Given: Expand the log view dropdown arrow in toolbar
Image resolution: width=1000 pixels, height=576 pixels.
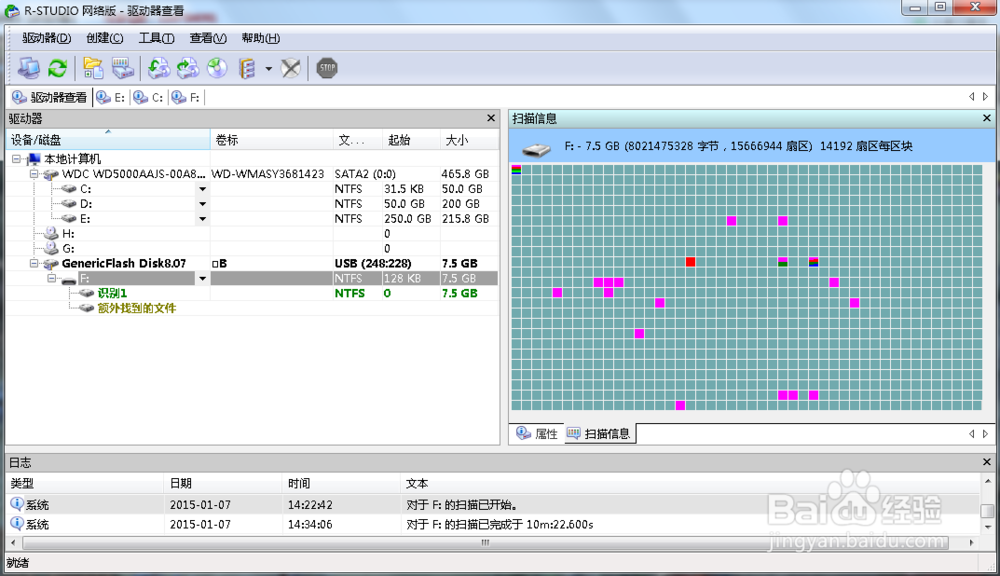Looking at the screenshot, I should pyautogui.click(x=266, y=67).
